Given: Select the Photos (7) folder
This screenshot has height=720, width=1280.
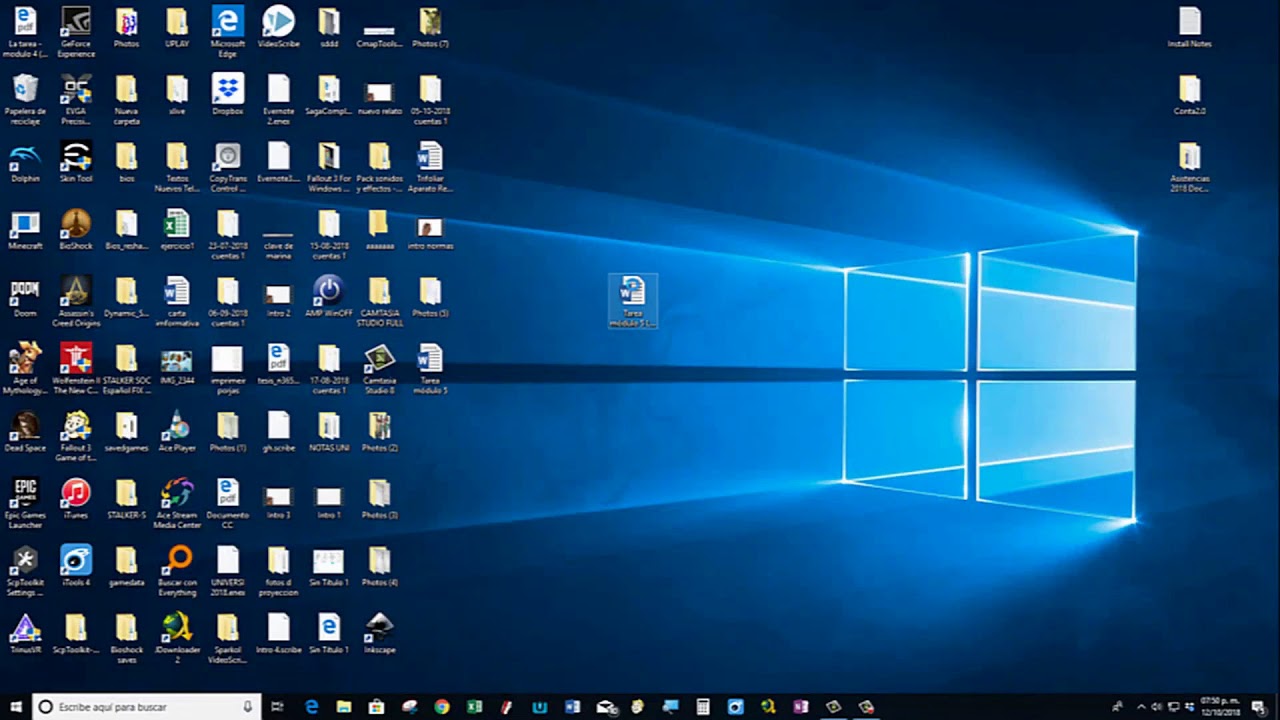Looking at the screenshot, I should [430, 27].
